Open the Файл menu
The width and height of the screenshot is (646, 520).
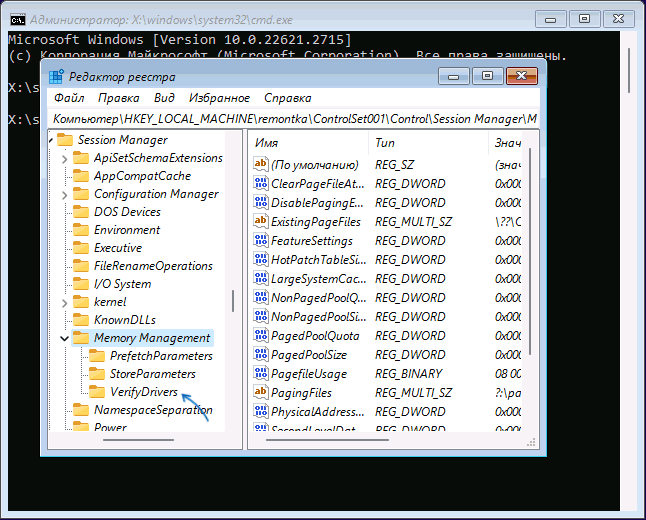click(69, 98)
